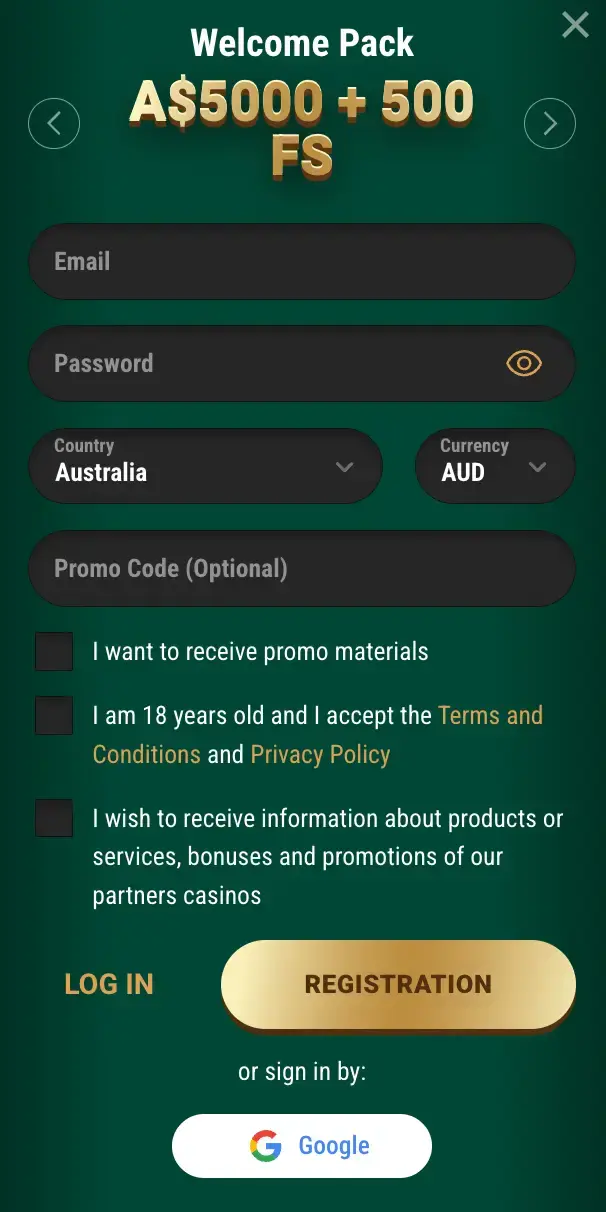Open the Terms and Conditions link
The height and width of the screenshot is (1212, 606).
[490, 716]
